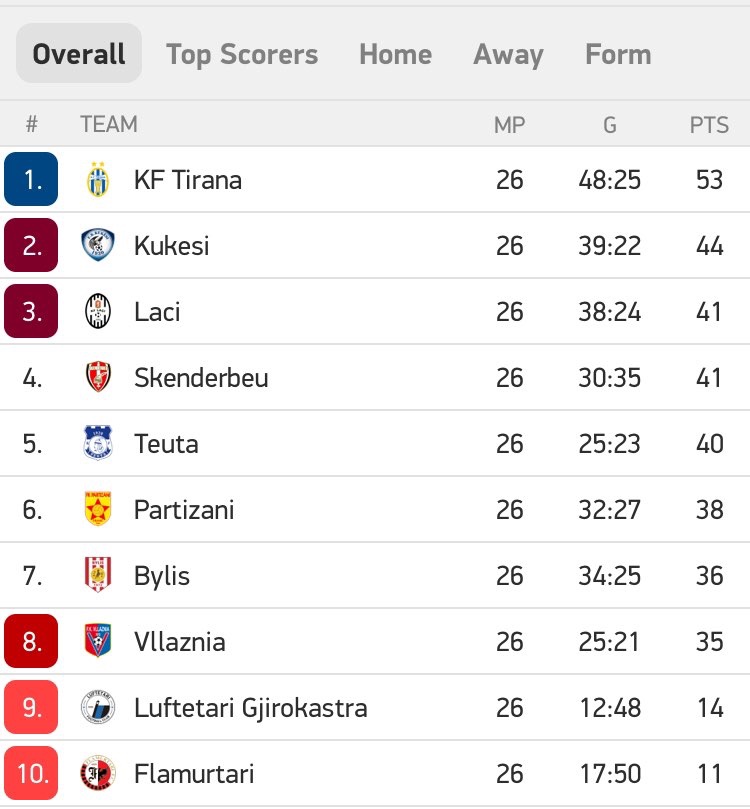The height and width of the screenshot is (809, 750).
Task: Click the KF Tirana club crest
Action: pos(97,180)
